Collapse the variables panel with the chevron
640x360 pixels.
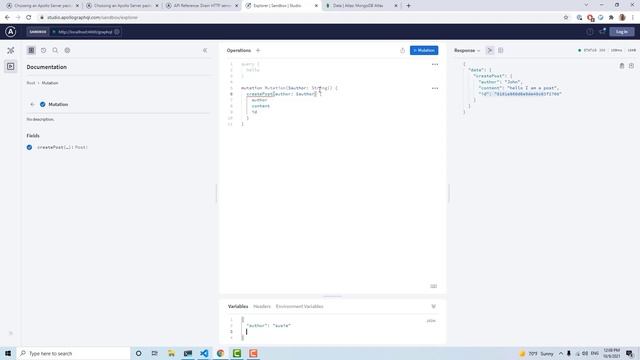pyautogui.click(x=433, y=306)
